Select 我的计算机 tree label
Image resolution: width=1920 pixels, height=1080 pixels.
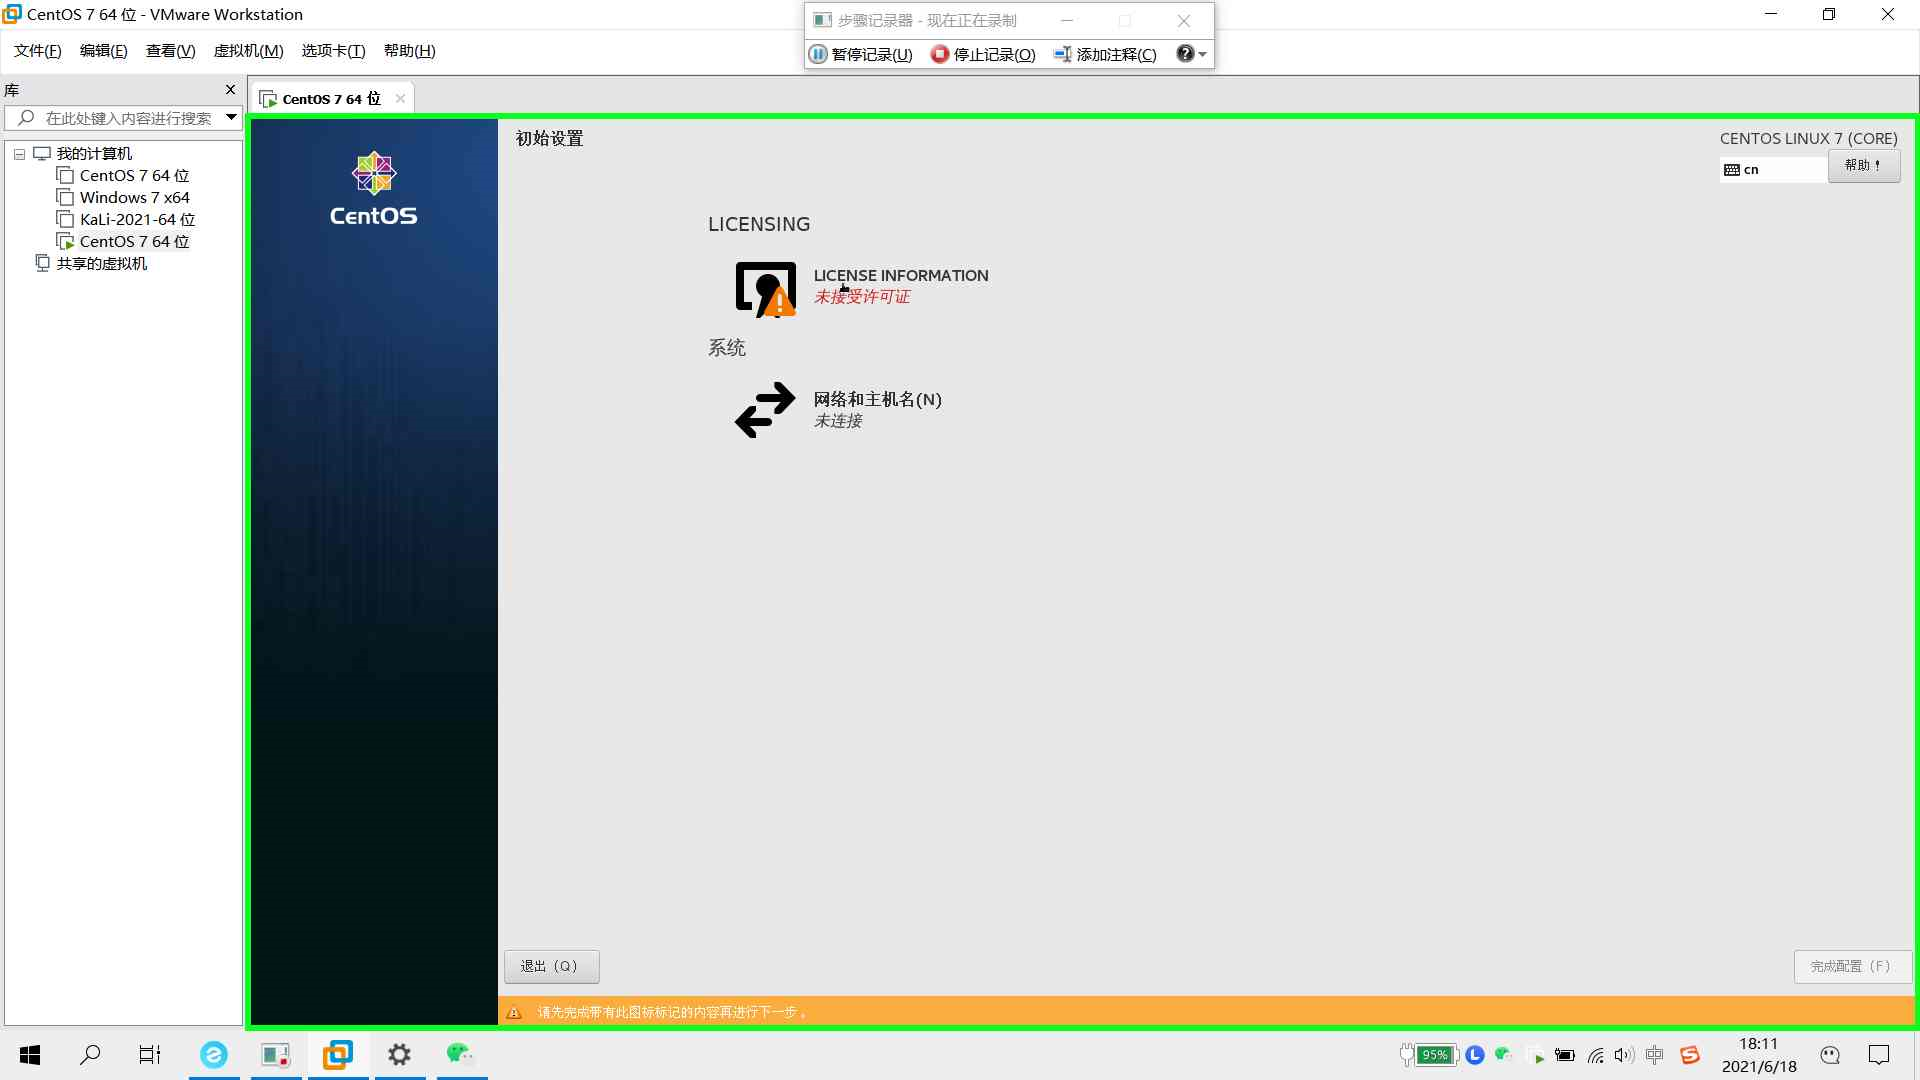94,154
